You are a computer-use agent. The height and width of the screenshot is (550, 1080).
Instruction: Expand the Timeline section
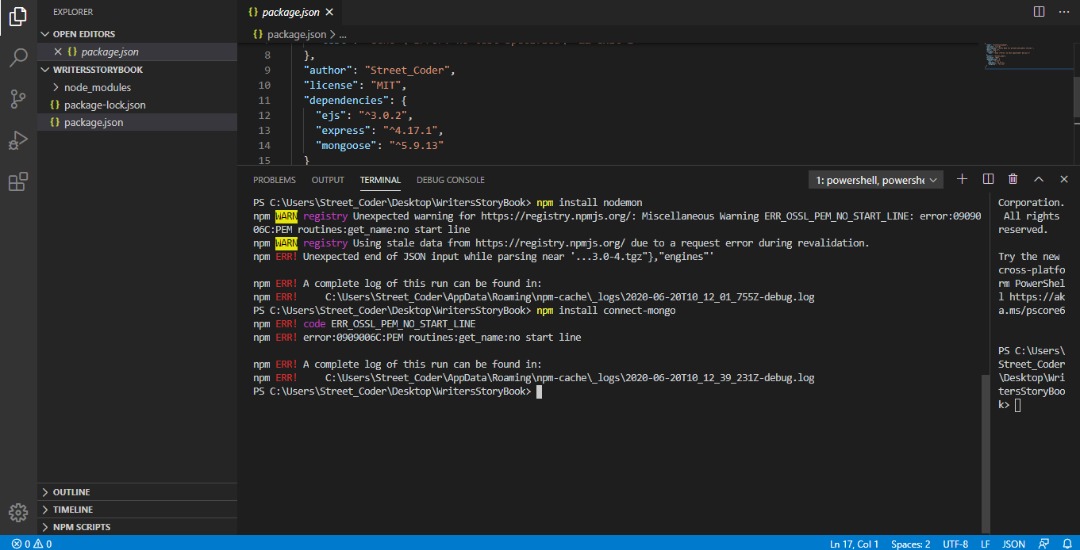[137, 509]
